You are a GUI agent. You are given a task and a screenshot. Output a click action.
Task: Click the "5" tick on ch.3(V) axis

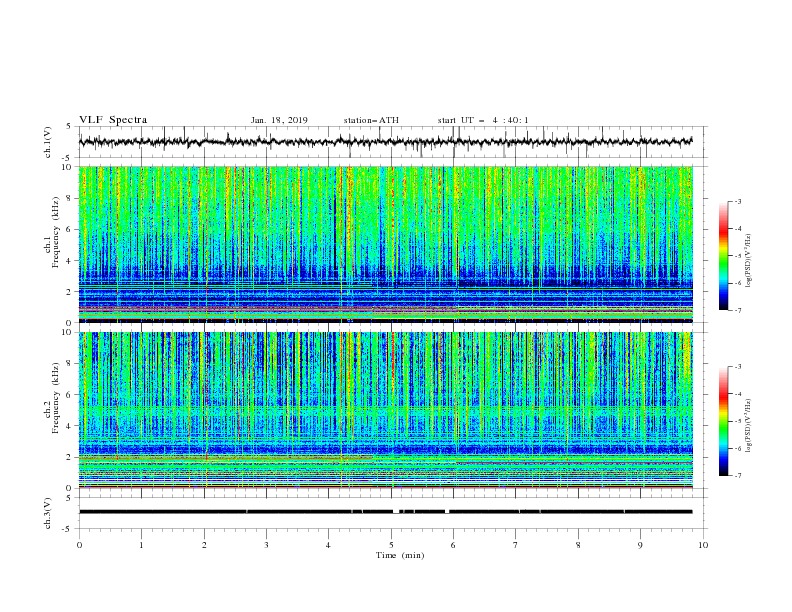[x=69, y=497]
